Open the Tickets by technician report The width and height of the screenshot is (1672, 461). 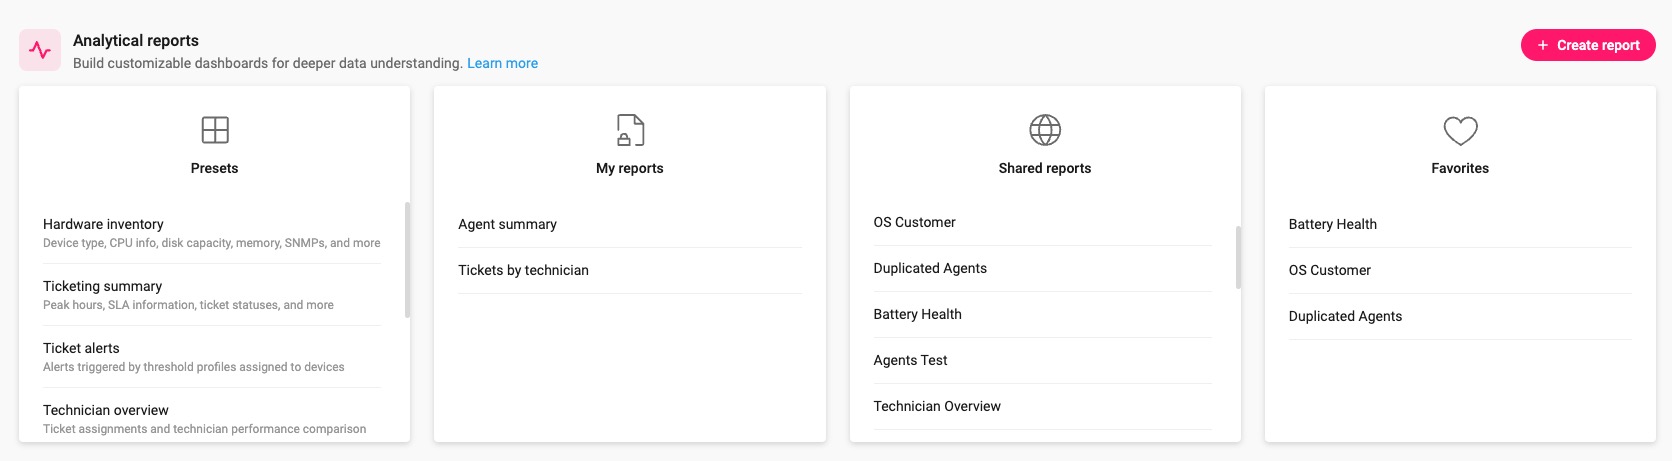pyautogui.click(x=523, y=270)
